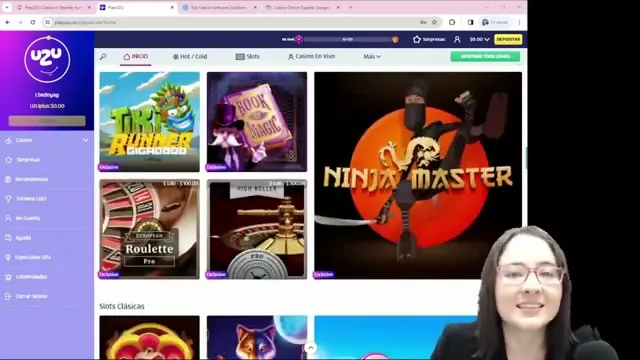Viewport: 640px width, 360px height.
Task: Open the Casino En Vivo tab
Action: pos(311,56)
